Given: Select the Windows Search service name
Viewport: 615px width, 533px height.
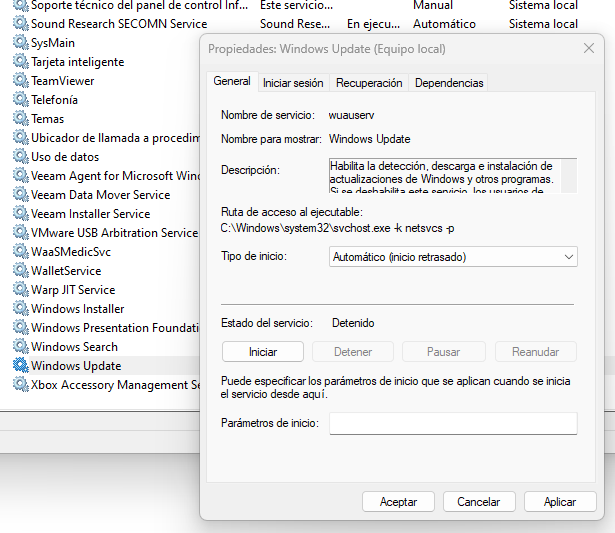Looking at the screenshot, I should tap(75, 347).
